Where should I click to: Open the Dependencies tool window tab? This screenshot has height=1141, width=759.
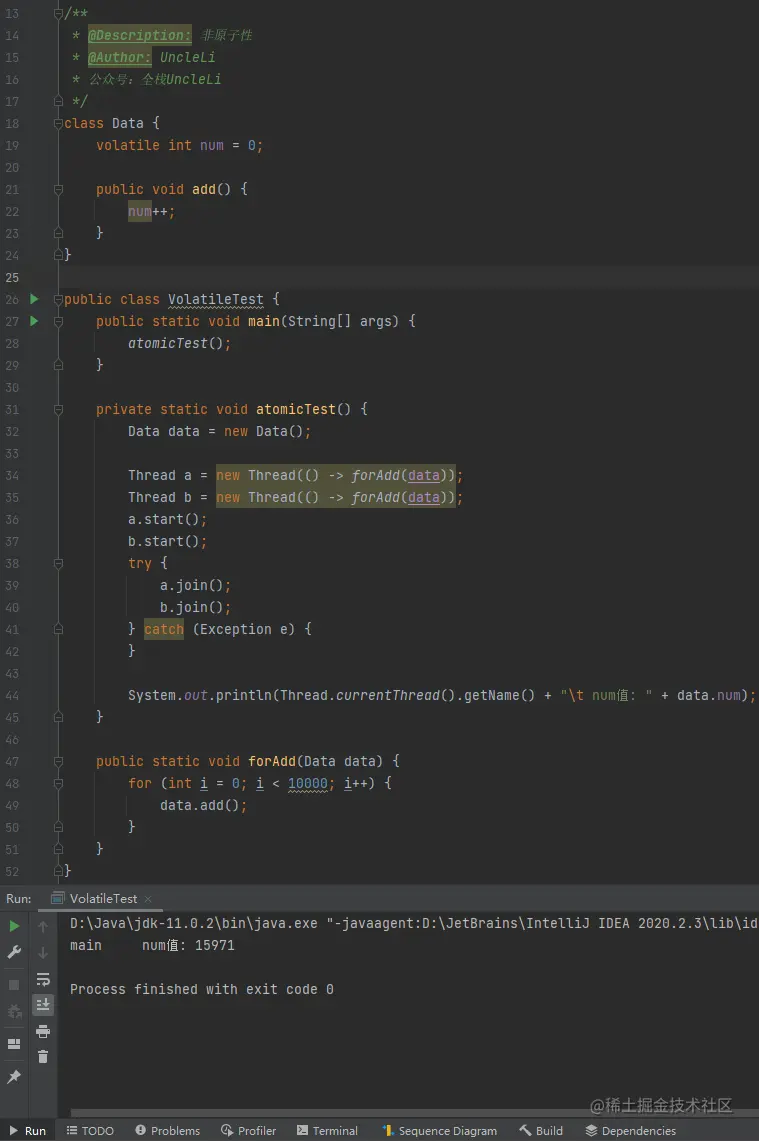click(630, 1130)
